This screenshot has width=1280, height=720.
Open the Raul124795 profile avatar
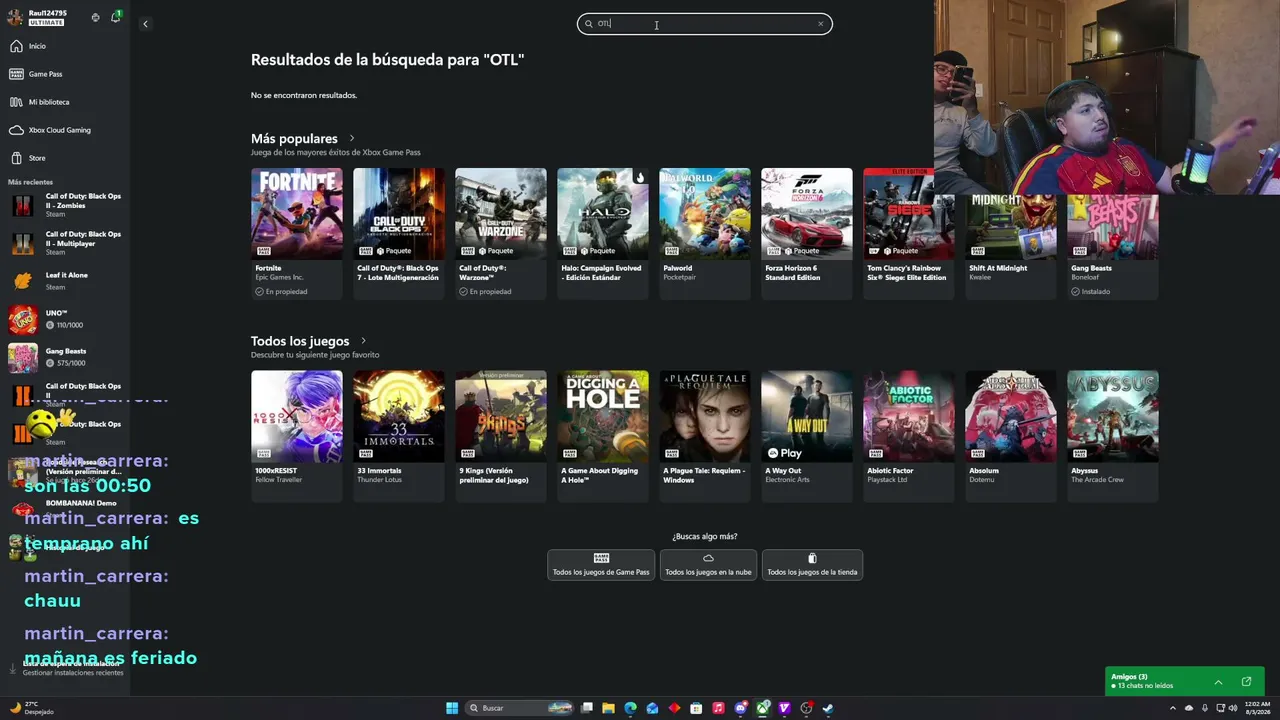click(x=15, y=17)
